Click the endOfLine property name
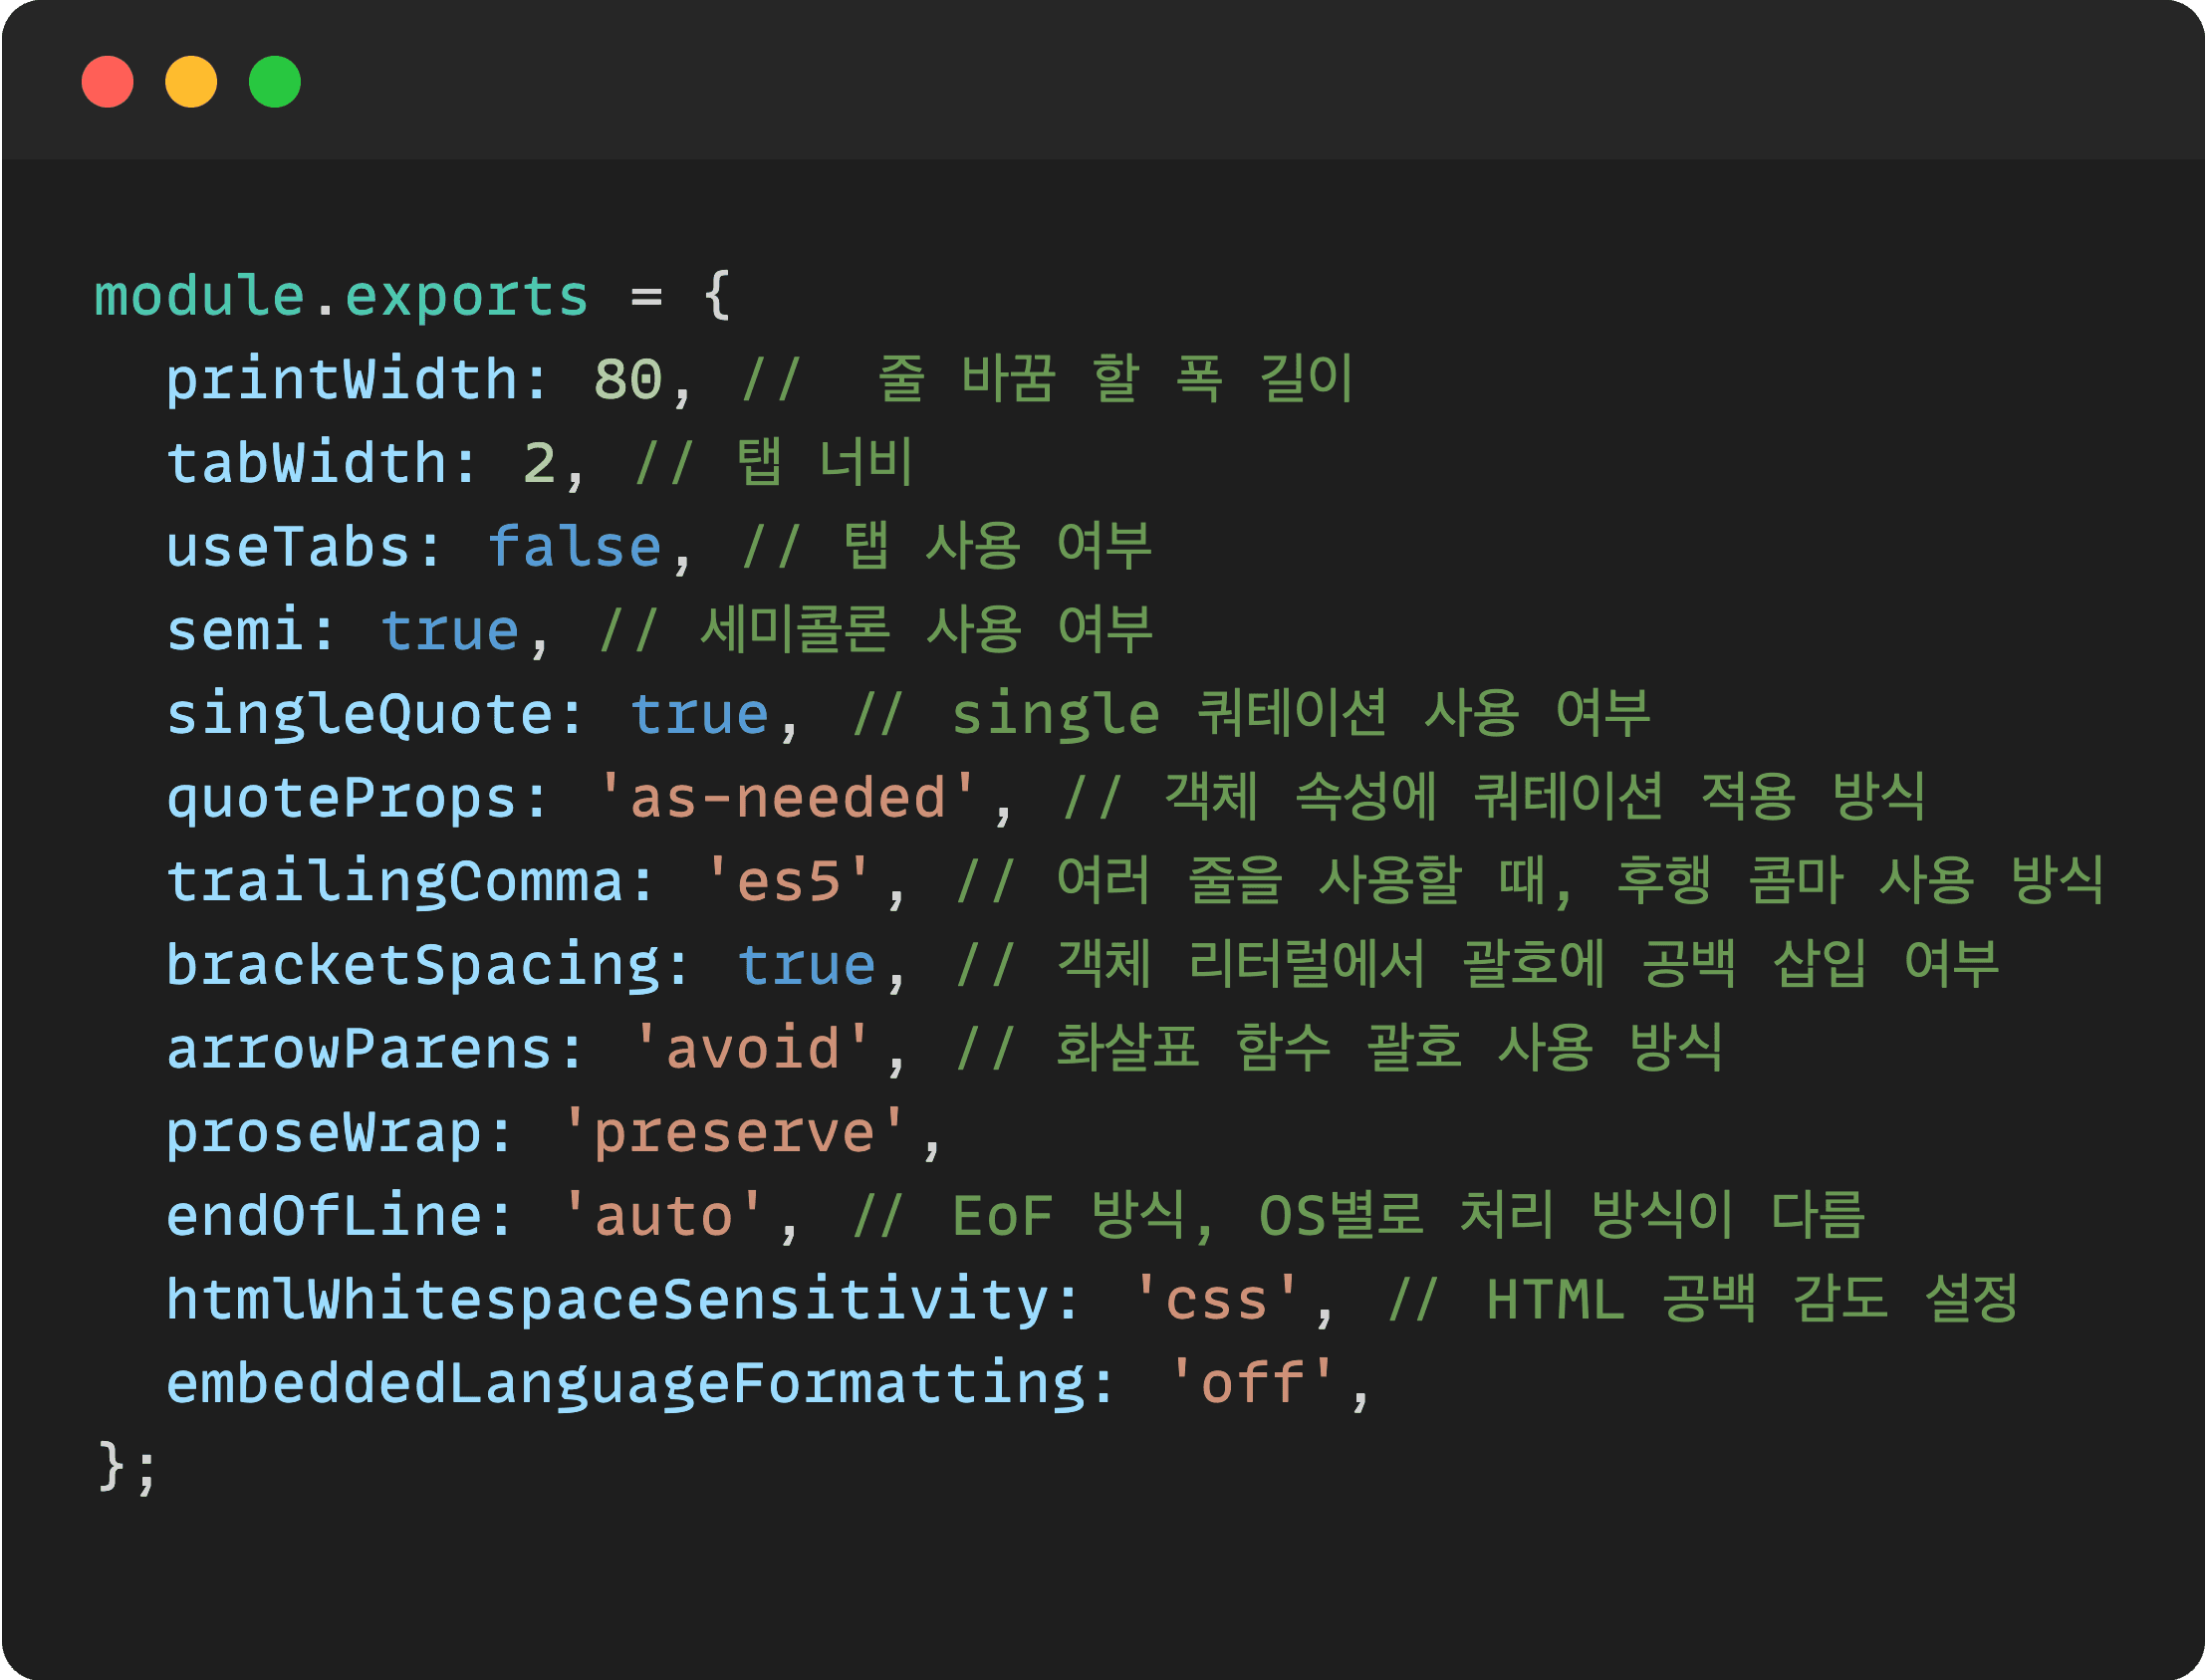Image resolution: width=2208 pixels, height=1680 pixels. coord(324,1217)
